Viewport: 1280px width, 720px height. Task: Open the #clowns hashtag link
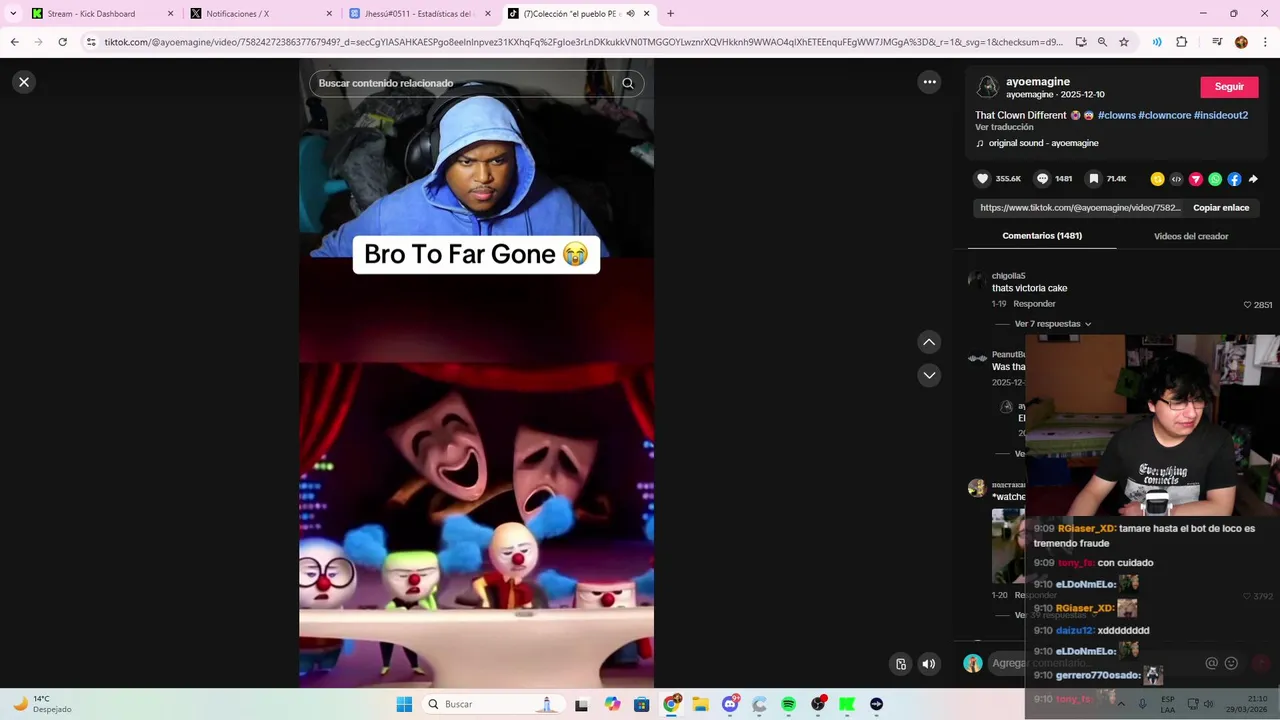1116,115
